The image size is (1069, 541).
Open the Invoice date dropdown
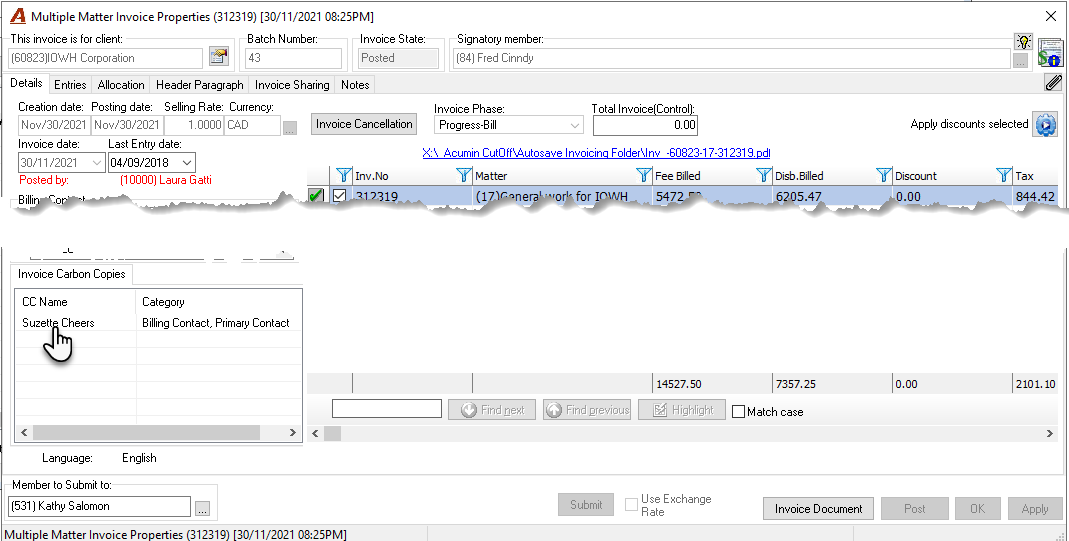(x=97, y=163)
